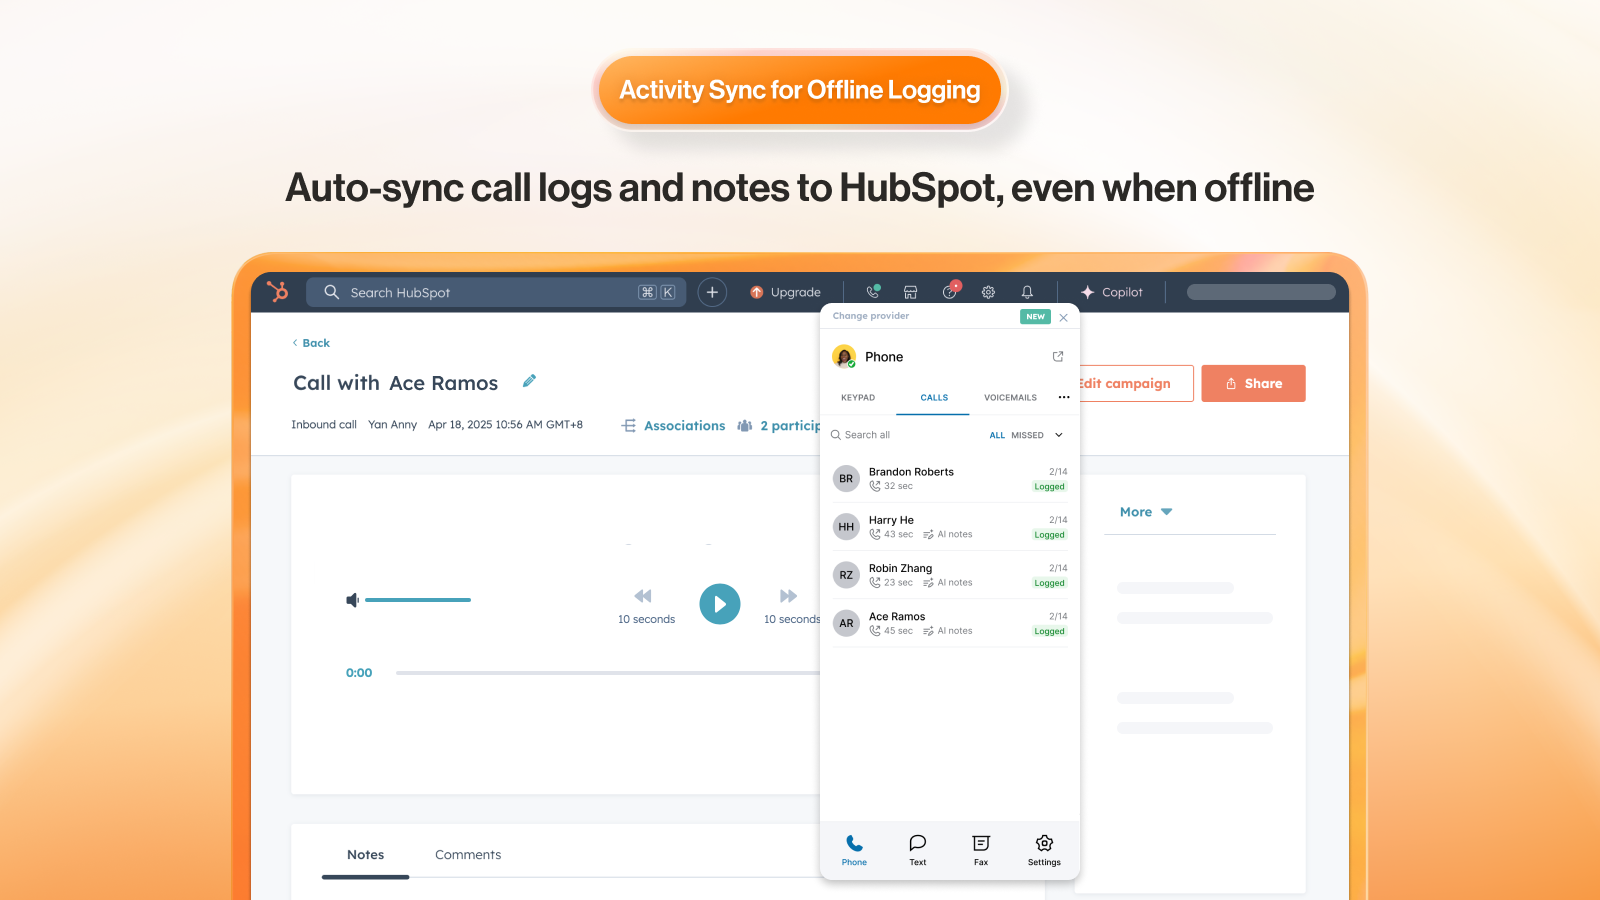Open Copilot

point(1111,292)
